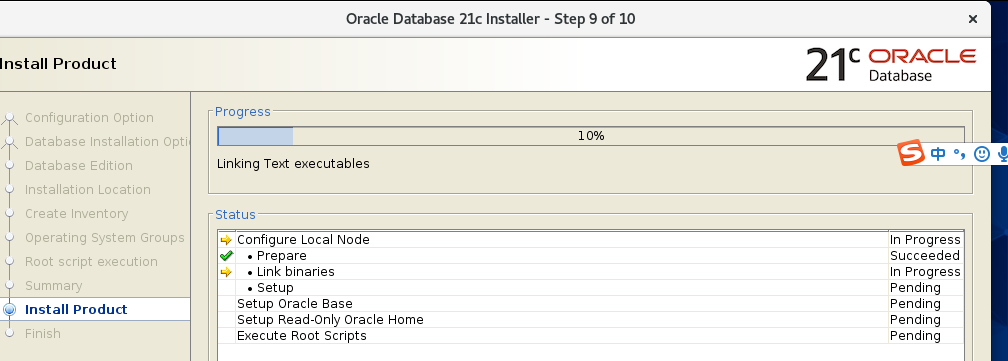This screenshot has width=1008, height=361.
Task: Click the Configure Local Node row
Action: pyautogui.click(x=591, y=240)
